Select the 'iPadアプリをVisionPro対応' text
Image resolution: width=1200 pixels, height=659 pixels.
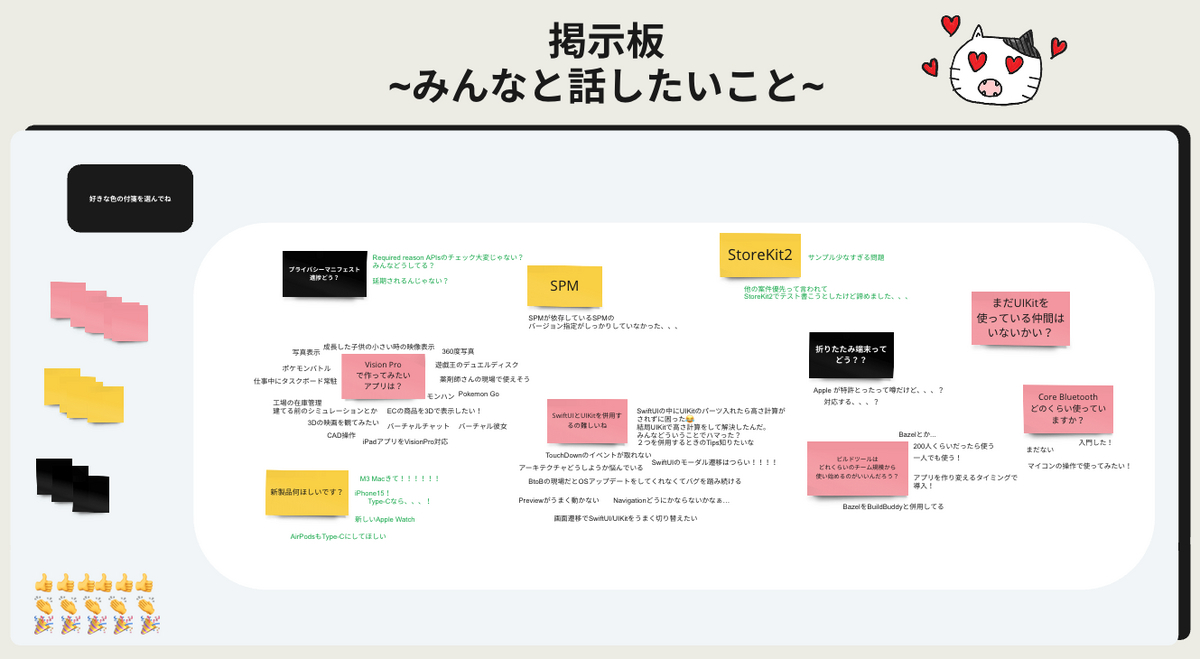405,441
